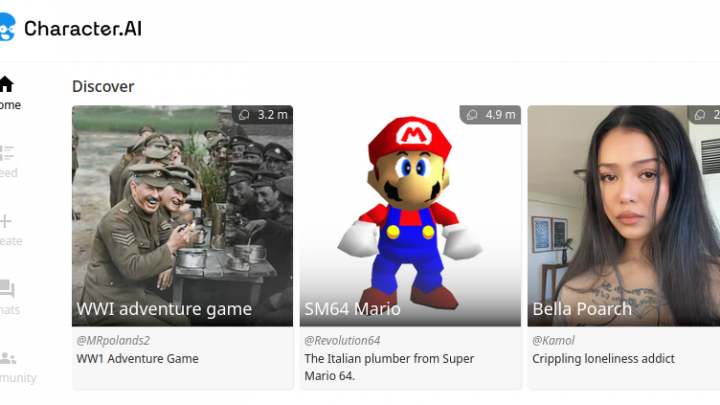
Task: Visit creator @Kamol profile
Action: click(x=553, y=340)
